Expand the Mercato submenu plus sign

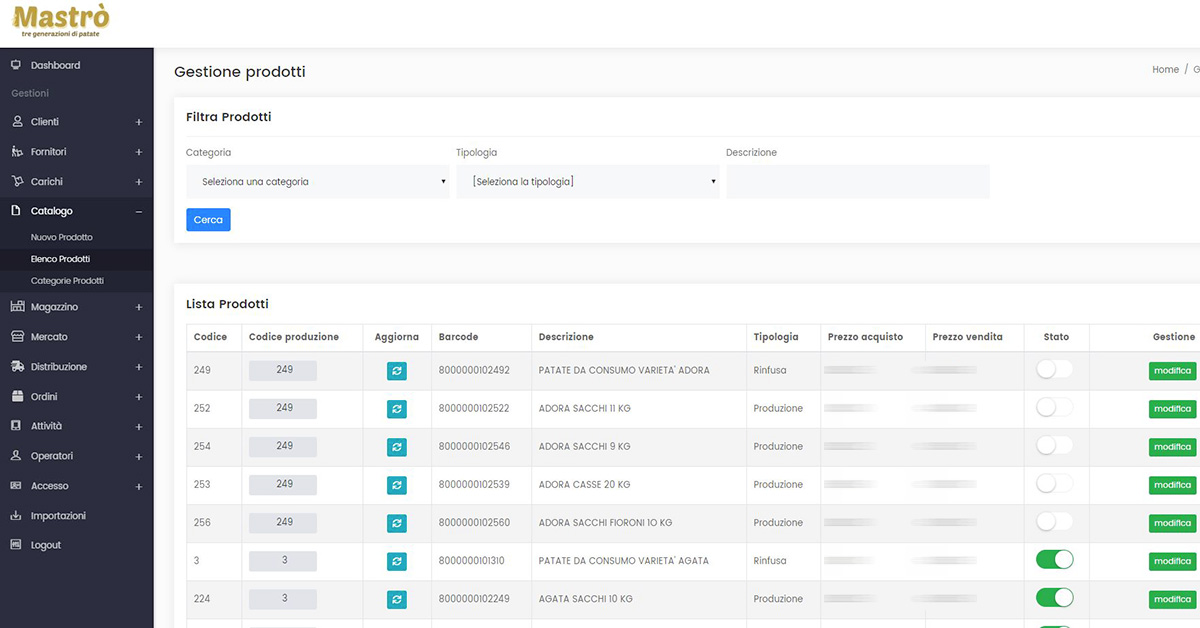click(x=139, y=337)
